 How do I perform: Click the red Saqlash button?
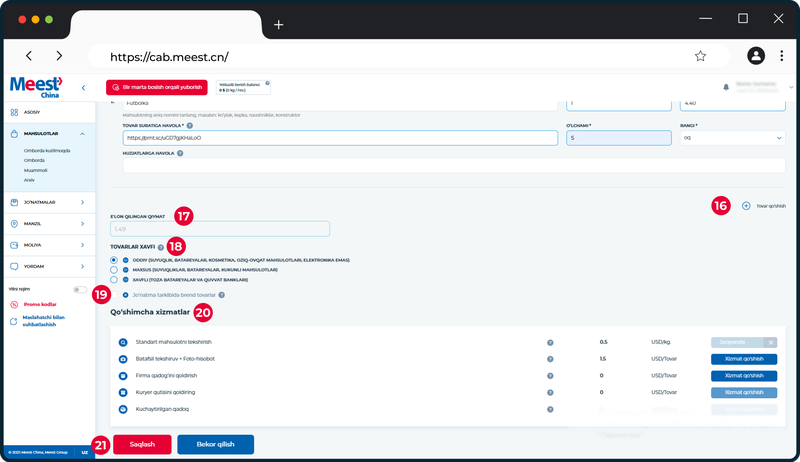coord(142,444)
